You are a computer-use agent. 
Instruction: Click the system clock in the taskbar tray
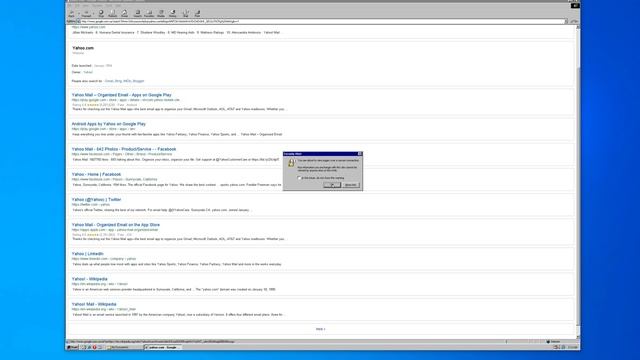[x=572, y=347]
